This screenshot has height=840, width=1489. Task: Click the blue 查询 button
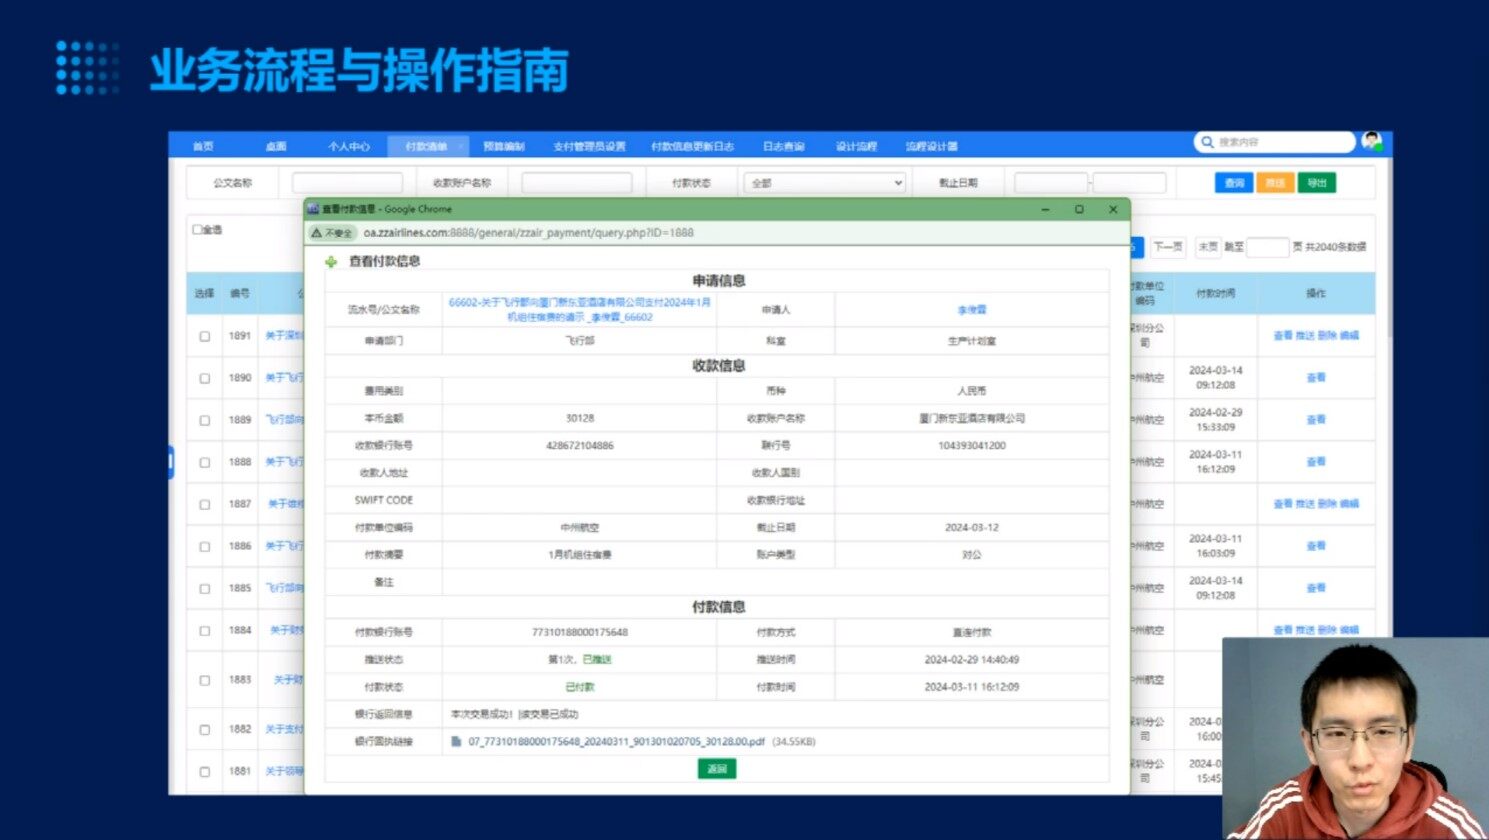pyautogui.click(x=1234, y=183)
